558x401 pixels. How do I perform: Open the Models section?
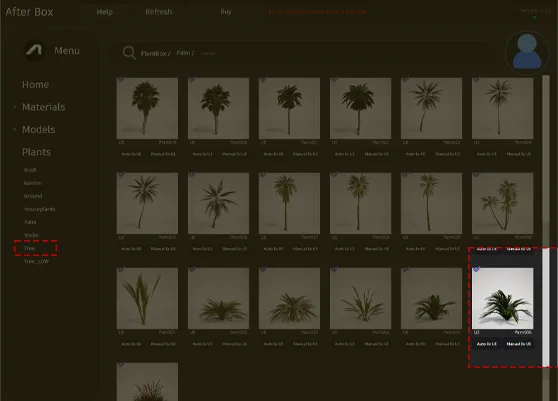click(38, 130)
